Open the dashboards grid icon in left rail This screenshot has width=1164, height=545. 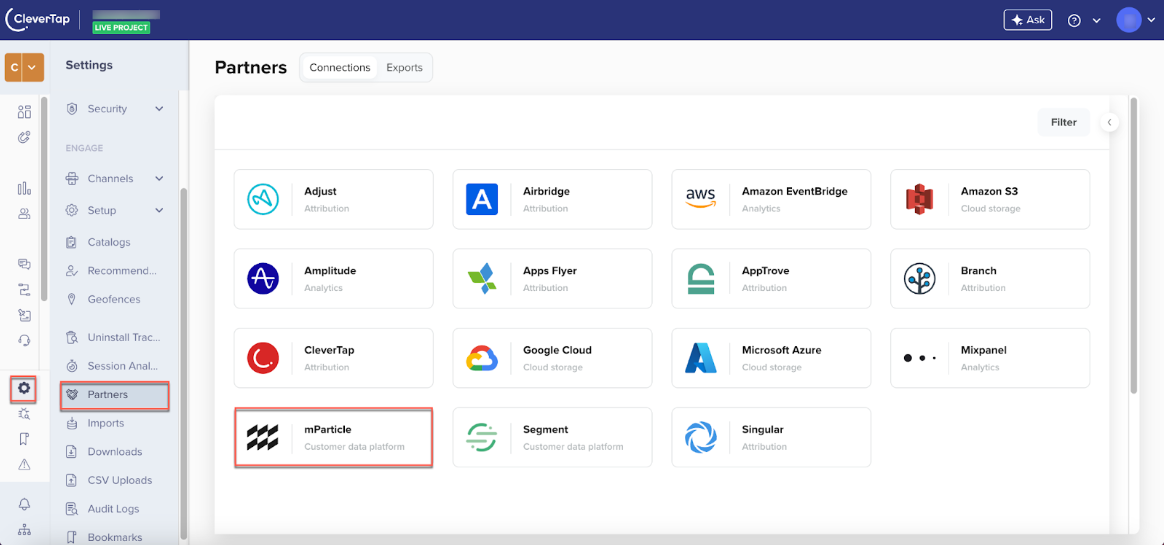click(x=24, y=112)
